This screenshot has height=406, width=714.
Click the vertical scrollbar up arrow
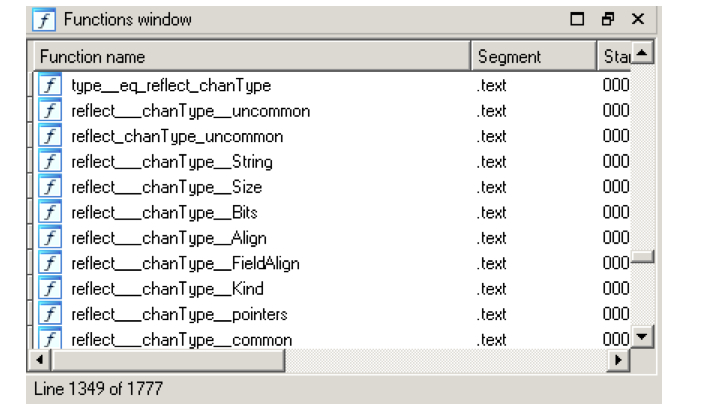[x=643, y=53]
